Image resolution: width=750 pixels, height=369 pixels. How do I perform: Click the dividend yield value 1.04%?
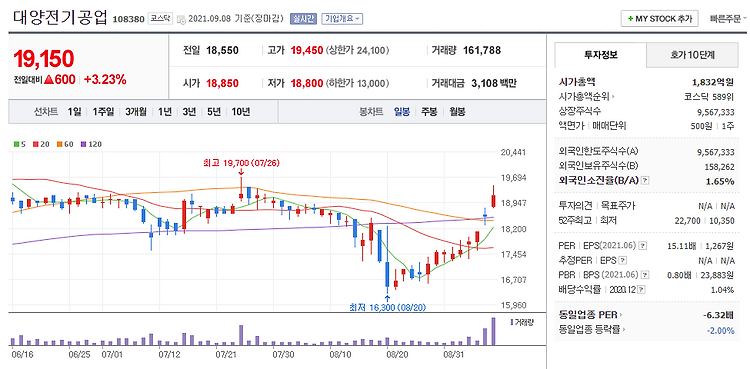click(722, 290)
